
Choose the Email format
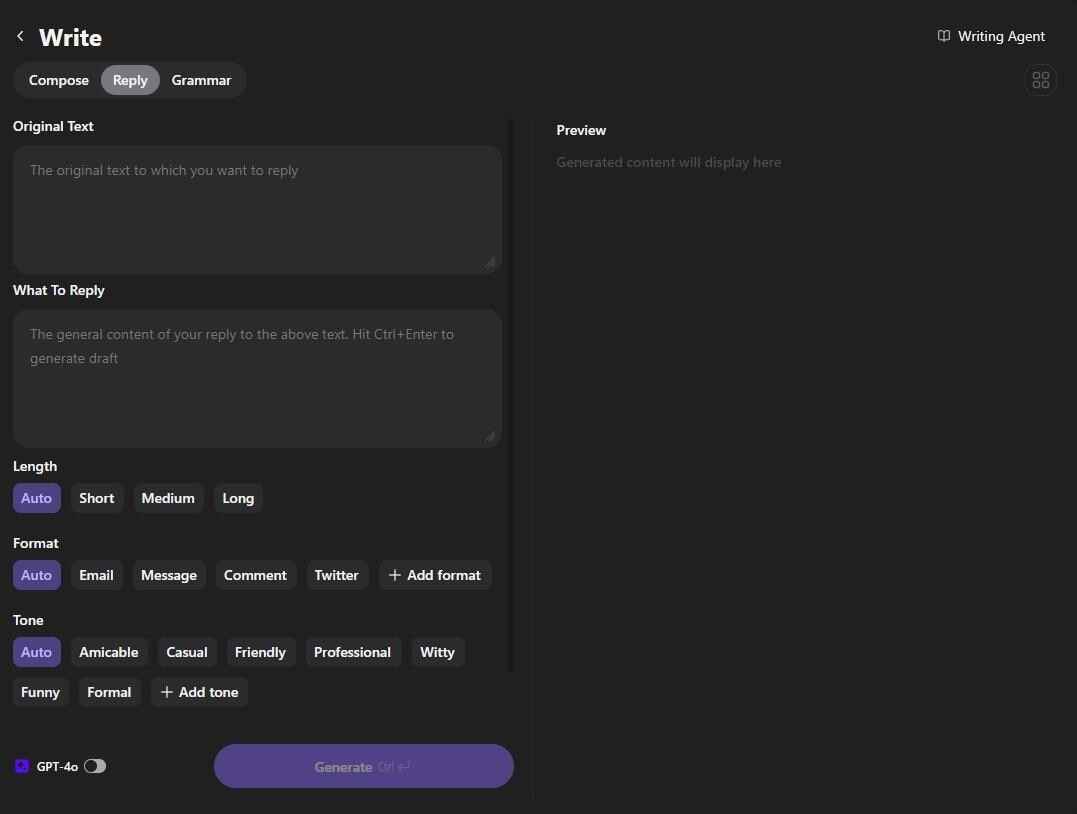click(x=96, y=574)
